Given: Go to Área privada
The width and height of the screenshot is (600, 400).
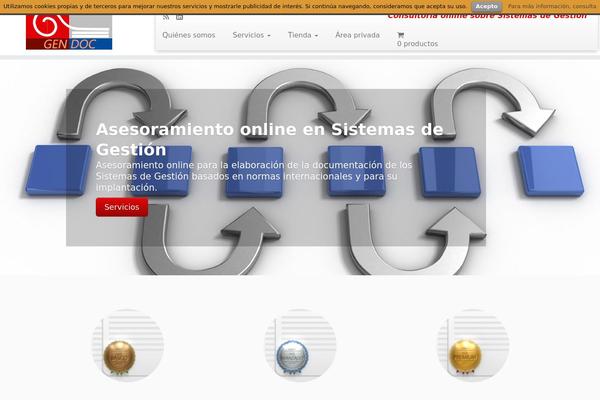Looking at the screenshot, I should [357, 35].
